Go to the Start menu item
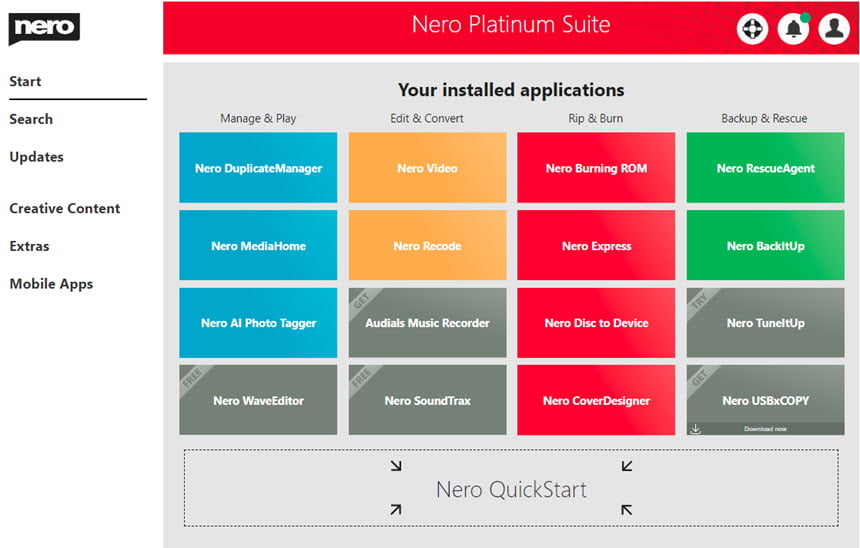The height and width of the screenshot is (548, 860). click(x=25, y=82)
